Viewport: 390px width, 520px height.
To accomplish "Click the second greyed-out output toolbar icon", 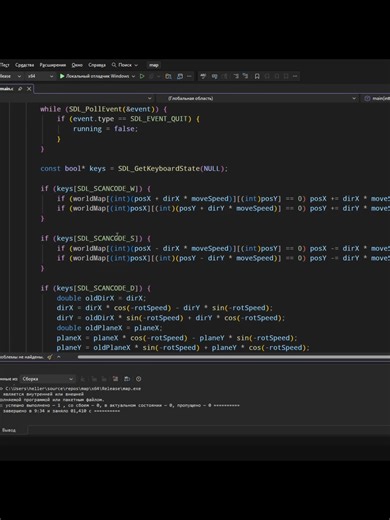I will tap(94, 379).
